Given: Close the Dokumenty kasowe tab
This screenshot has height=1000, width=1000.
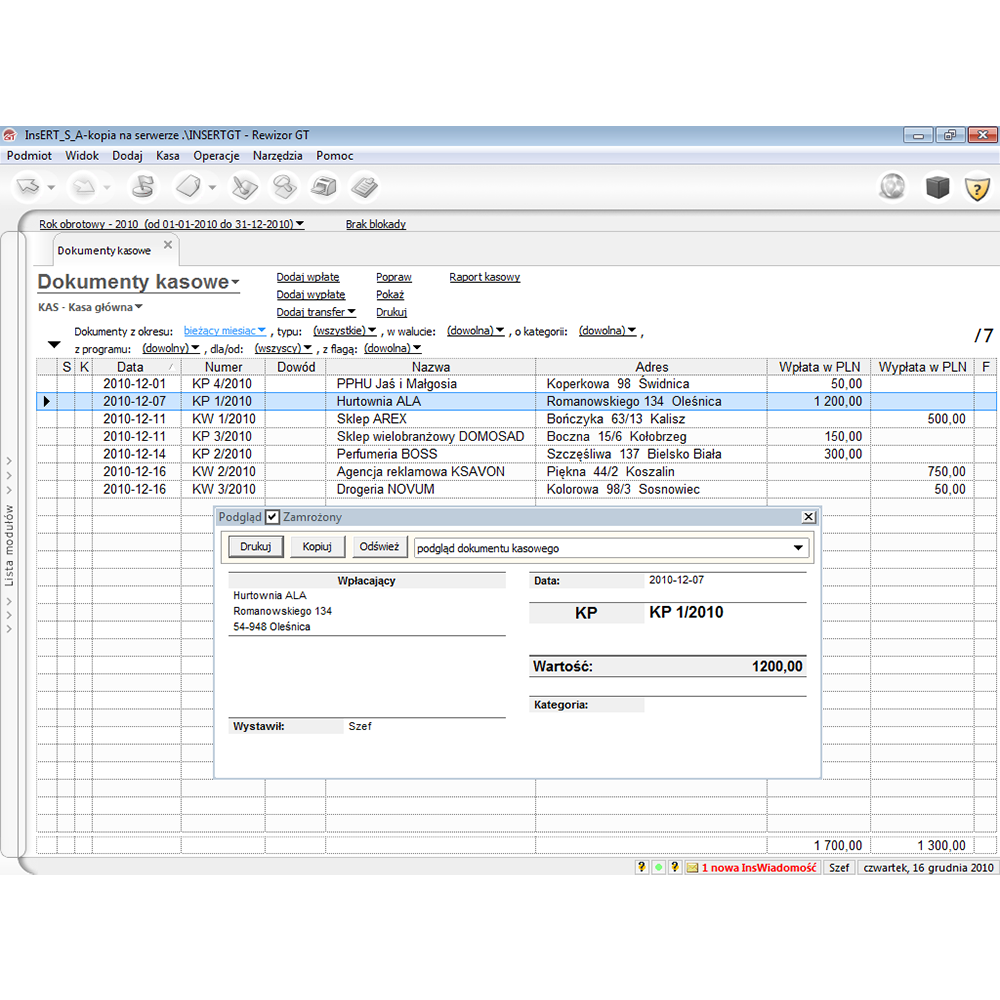Looking at the screenshot, I should [x=168, y=245].
